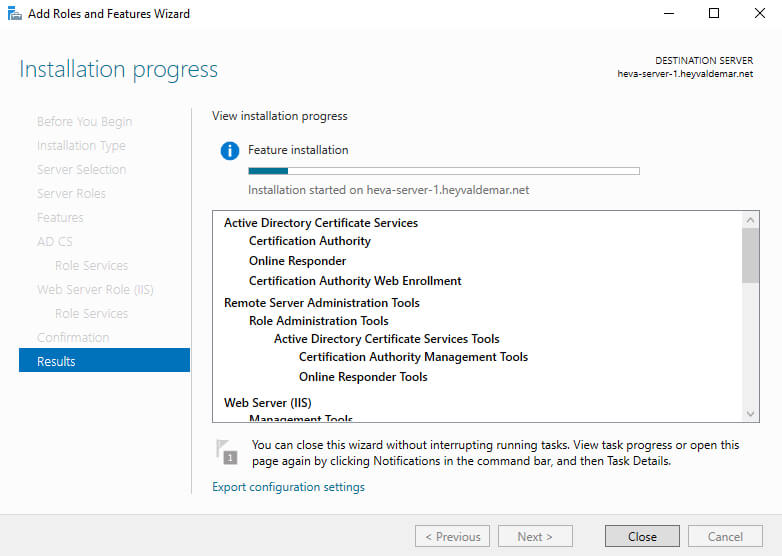Image resolution: width=782 pixels, height=556 pixels.
Task: Click Active Directory Certificate Services Tools entry
Action: coord(387,339)
